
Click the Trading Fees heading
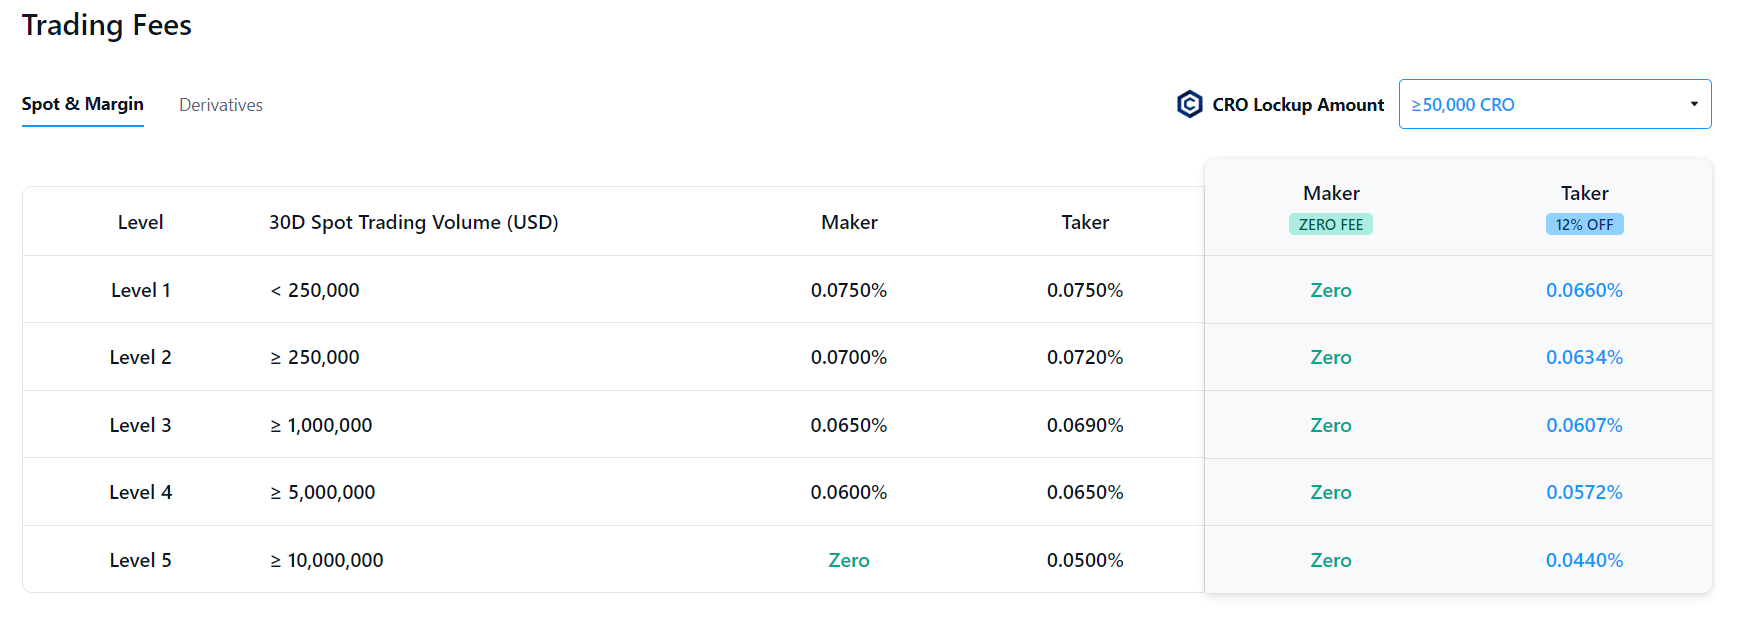coord(107,25)
